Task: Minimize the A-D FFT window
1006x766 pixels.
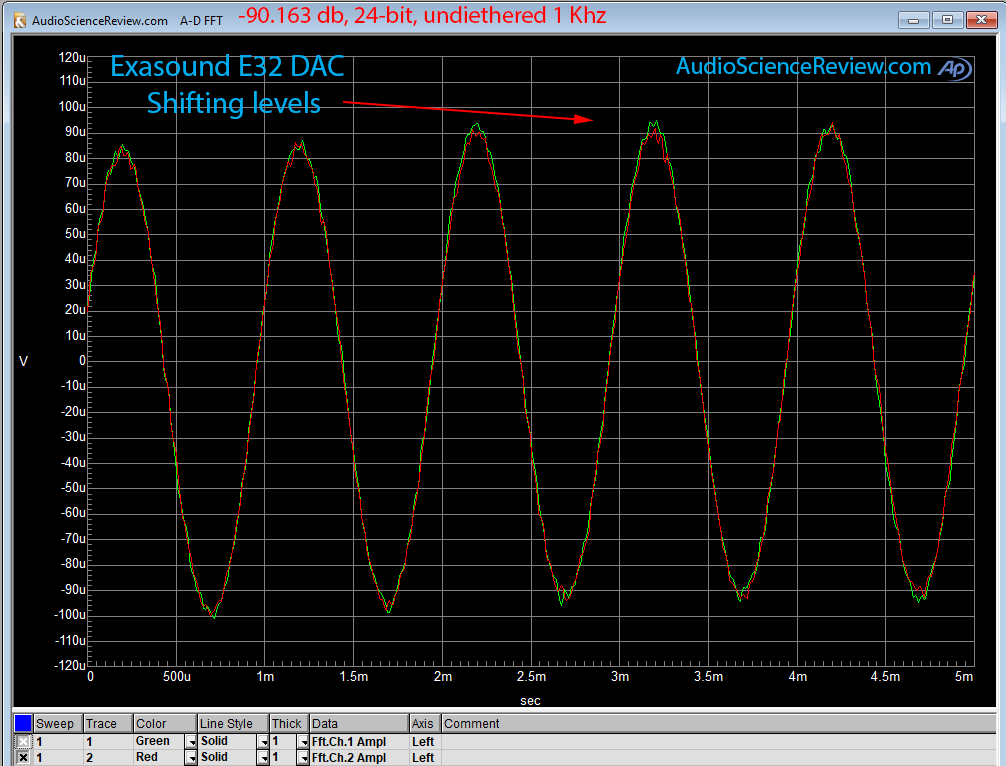Action: point(914,20)
